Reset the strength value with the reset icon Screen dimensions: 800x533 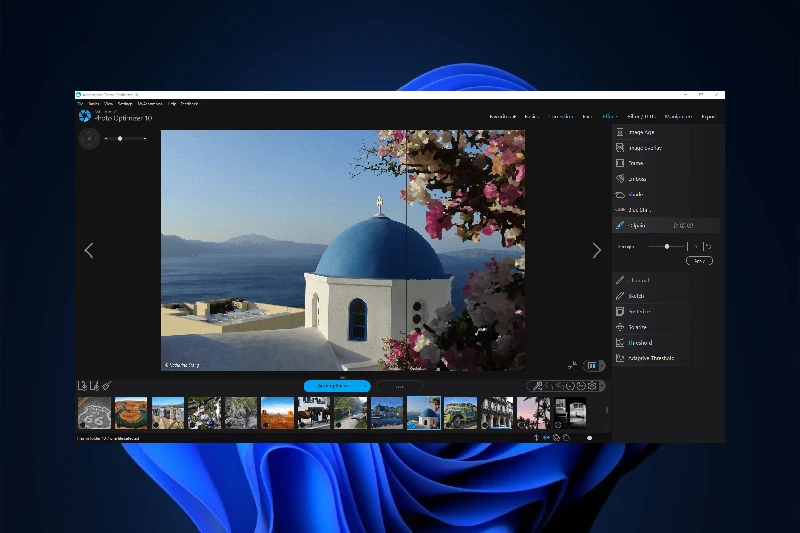(708, 246)
